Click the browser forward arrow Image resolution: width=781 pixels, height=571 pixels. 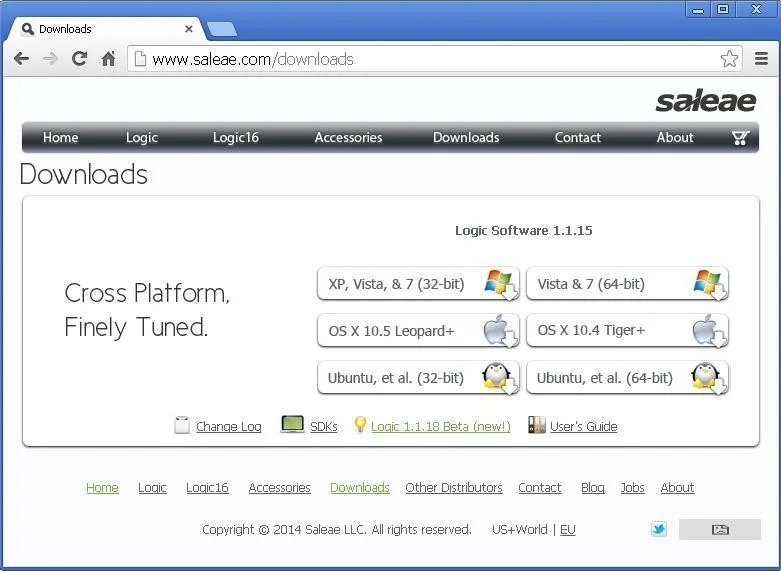click(x=50, y=59)
